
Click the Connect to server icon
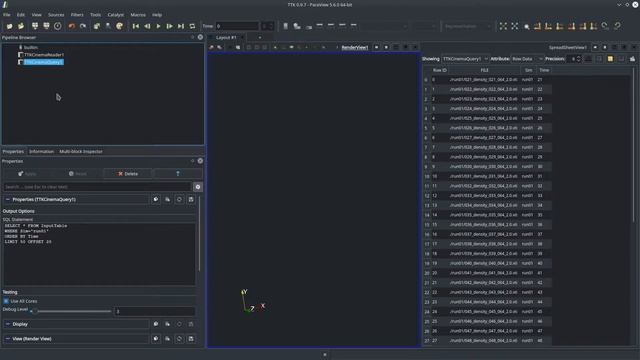(35, 26)
